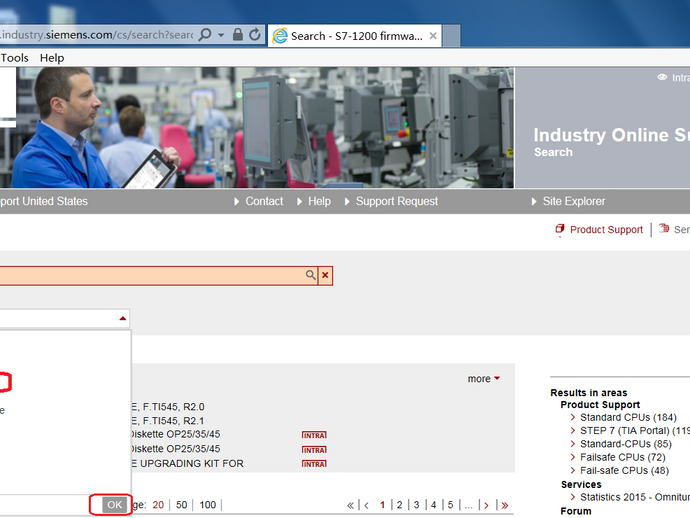Click the Internet Explorer icon on the tab
The image size is (690, 518).
click(x=280, y=36)
